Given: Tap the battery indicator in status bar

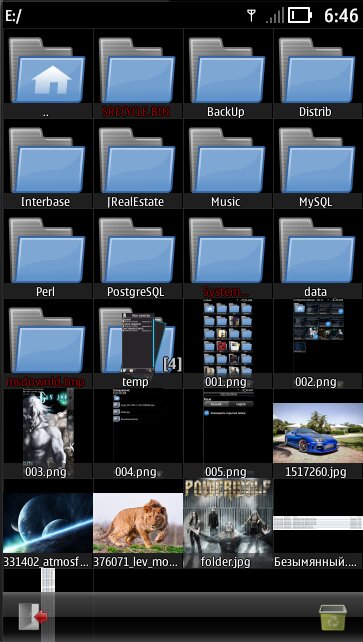Looking at the screenshot, I should click(x=300, y=16).
